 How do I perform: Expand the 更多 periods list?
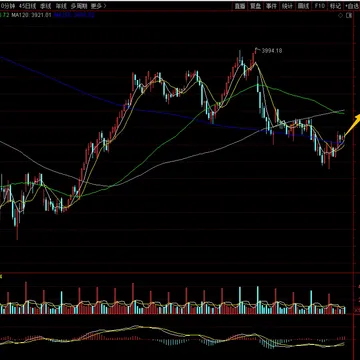(x=98, y=6)
